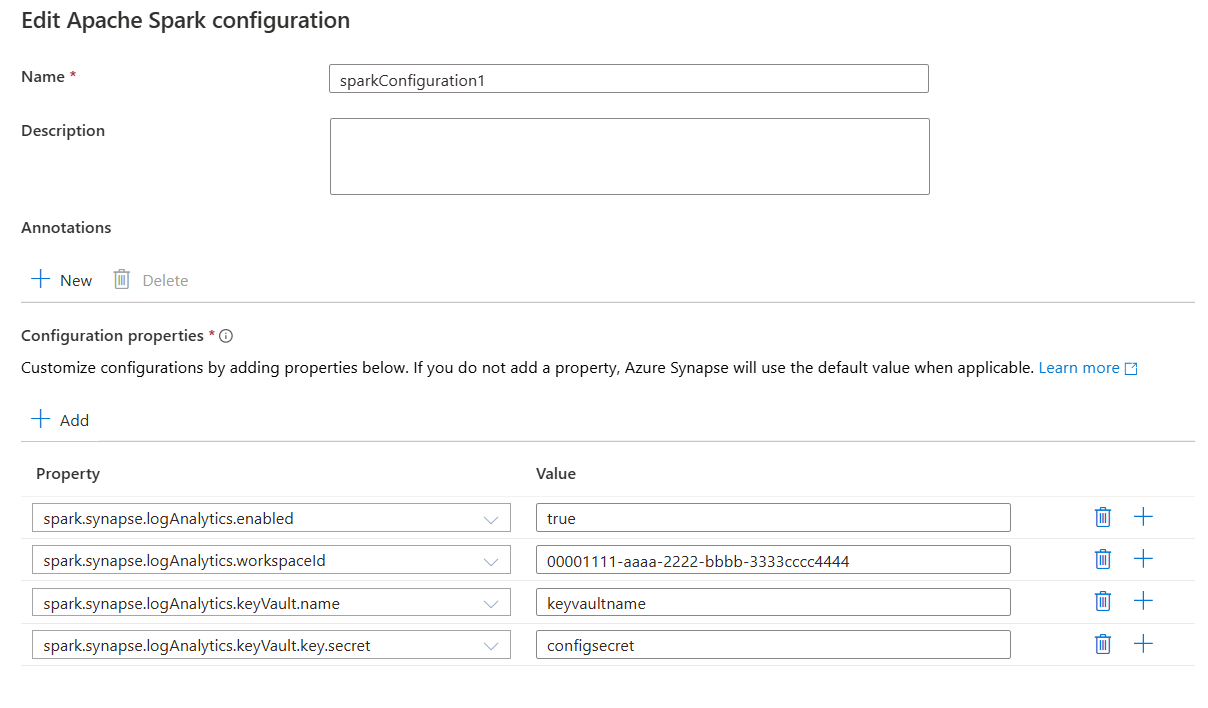Edit the configsecret value field
The image size is (1208, 708).
(x=772, y=646)
